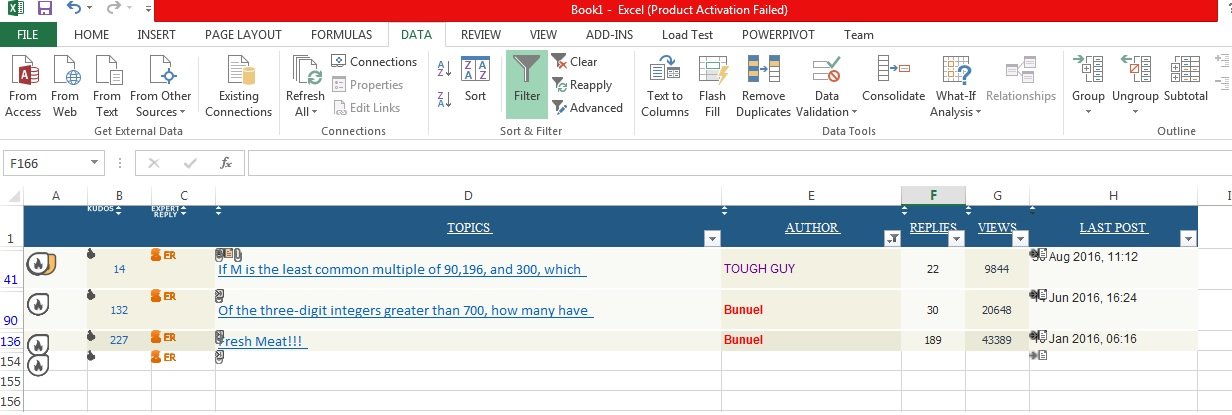Image resolution: width=1232 pixels, height=415 pixels.
Task: Import data From Web
Action: pos(65,86)
